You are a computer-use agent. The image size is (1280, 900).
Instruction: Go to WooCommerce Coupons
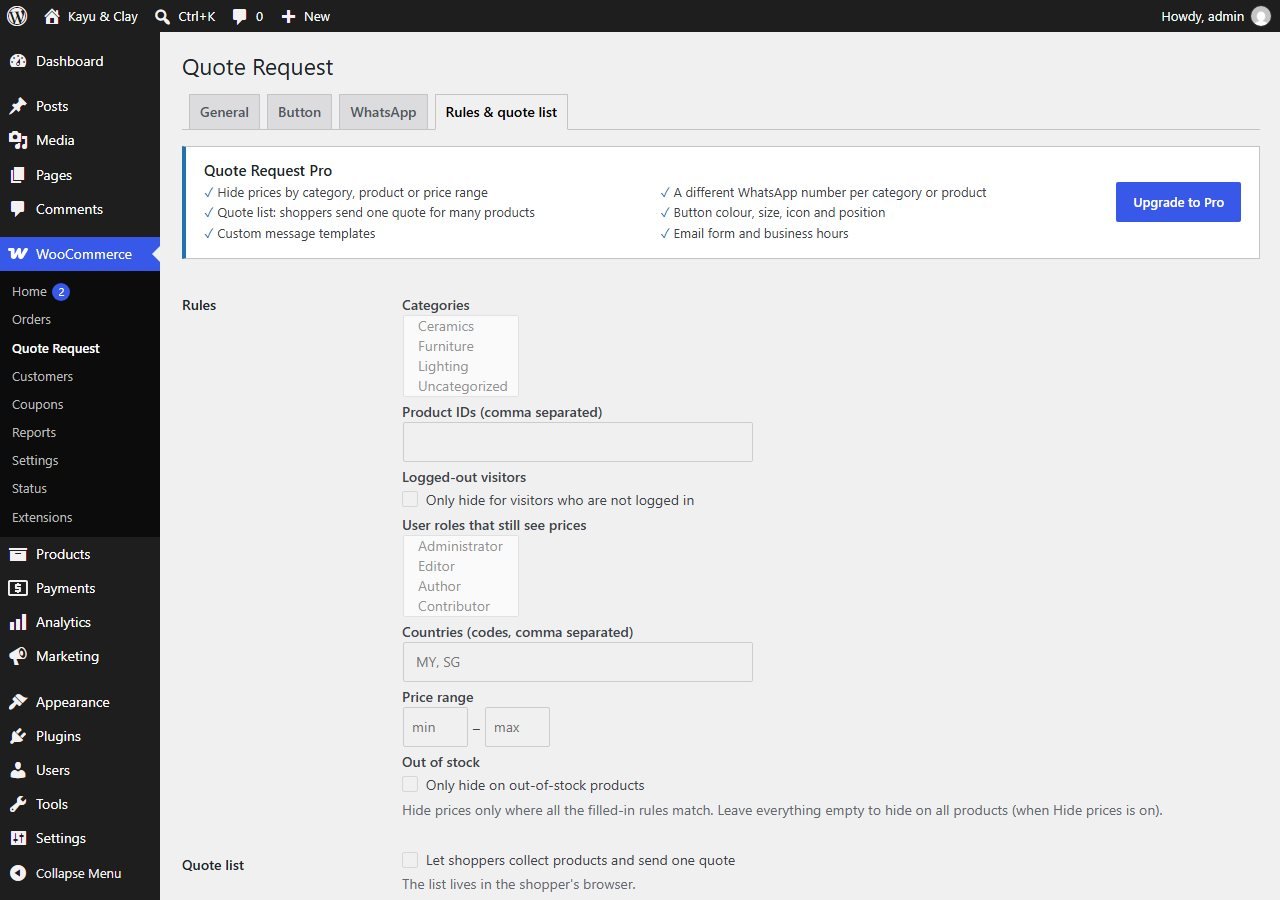tap(38, 404)
